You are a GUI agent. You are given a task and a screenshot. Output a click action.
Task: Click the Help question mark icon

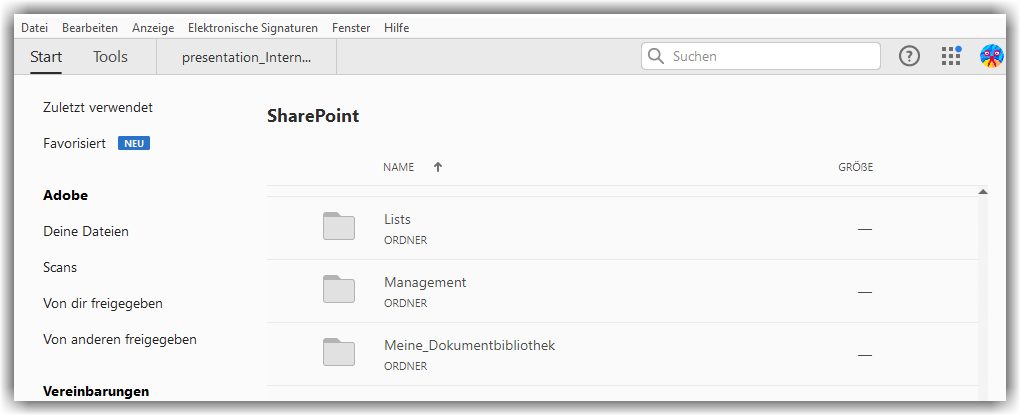pyautogui.click(x=909, y=57)
